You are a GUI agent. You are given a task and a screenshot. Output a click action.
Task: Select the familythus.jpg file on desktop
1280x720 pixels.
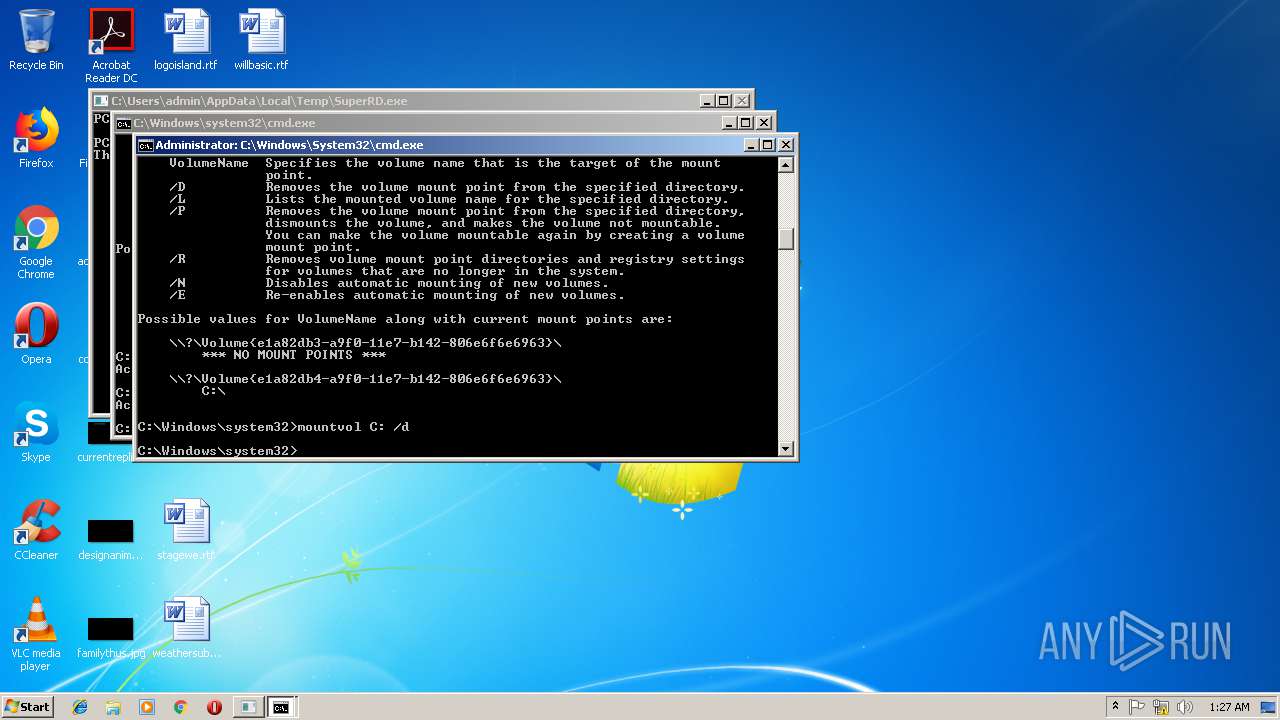click(110, 636)
